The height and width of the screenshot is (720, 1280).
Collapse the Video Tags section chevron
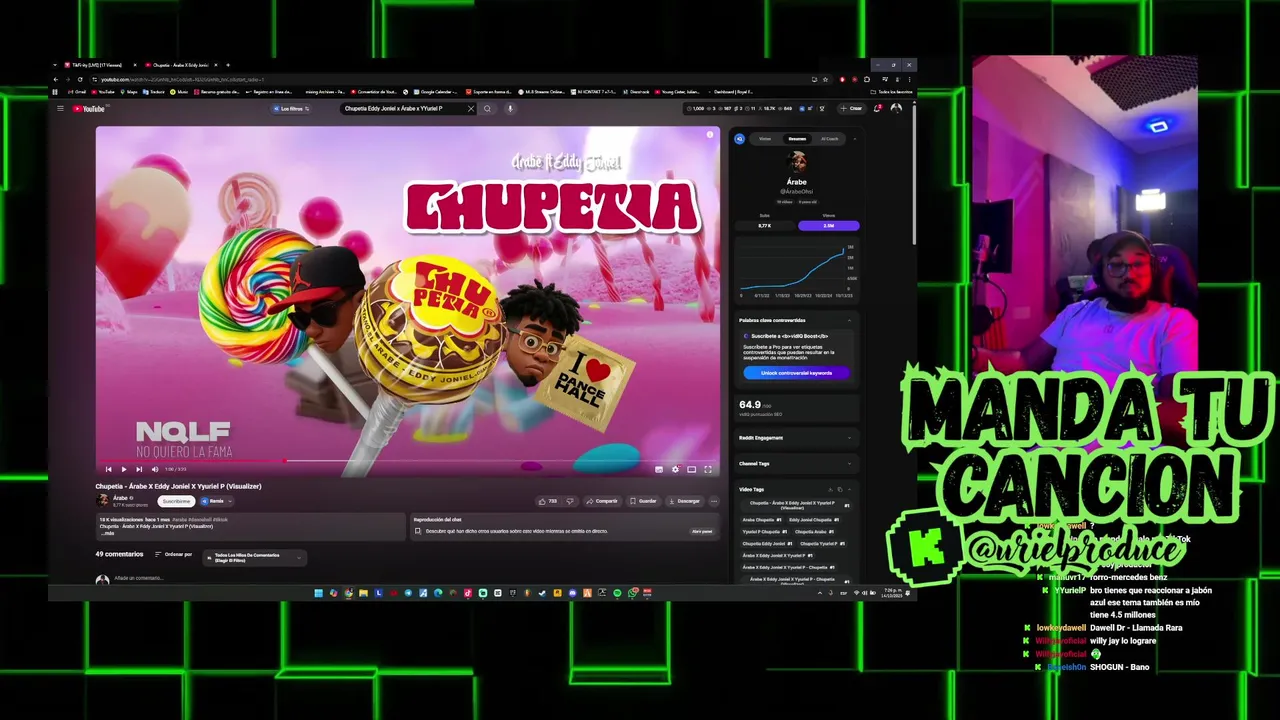click(x=849, y=489)
